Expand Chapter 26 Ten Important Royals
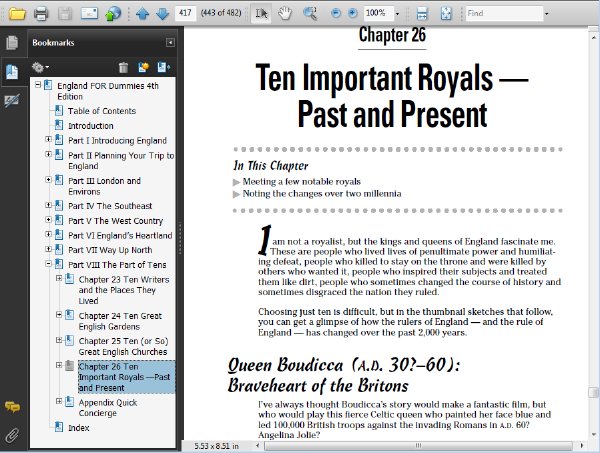This screenshot has height=453, width=600. [59, 365]
